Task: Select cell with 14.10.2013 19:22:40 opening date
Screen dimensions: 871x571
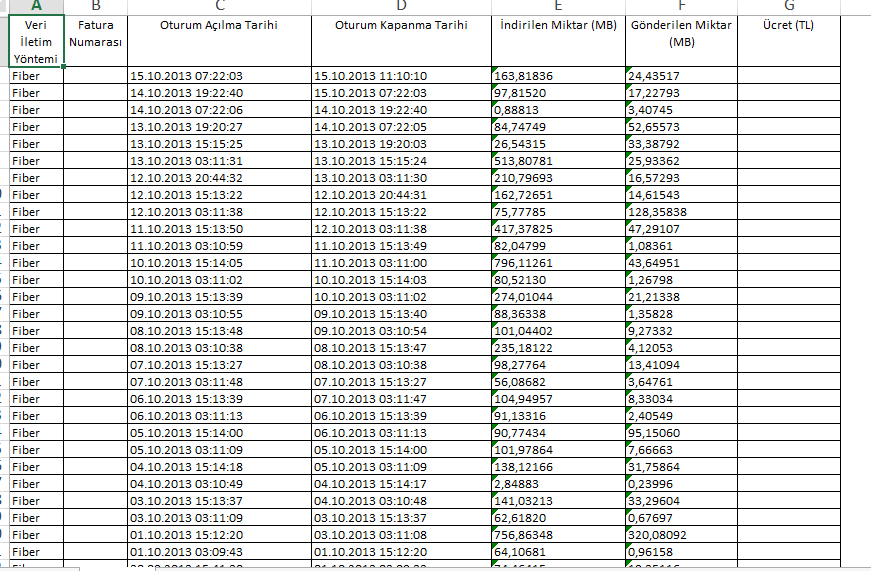Action: (219, 93)
